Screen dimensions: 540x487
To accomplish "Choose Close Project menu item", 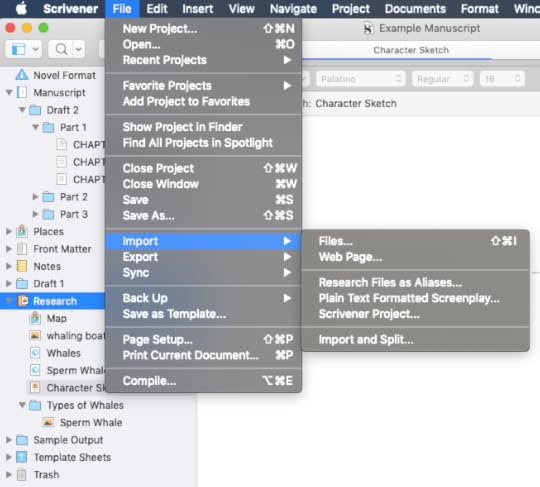I will [204, 168].
